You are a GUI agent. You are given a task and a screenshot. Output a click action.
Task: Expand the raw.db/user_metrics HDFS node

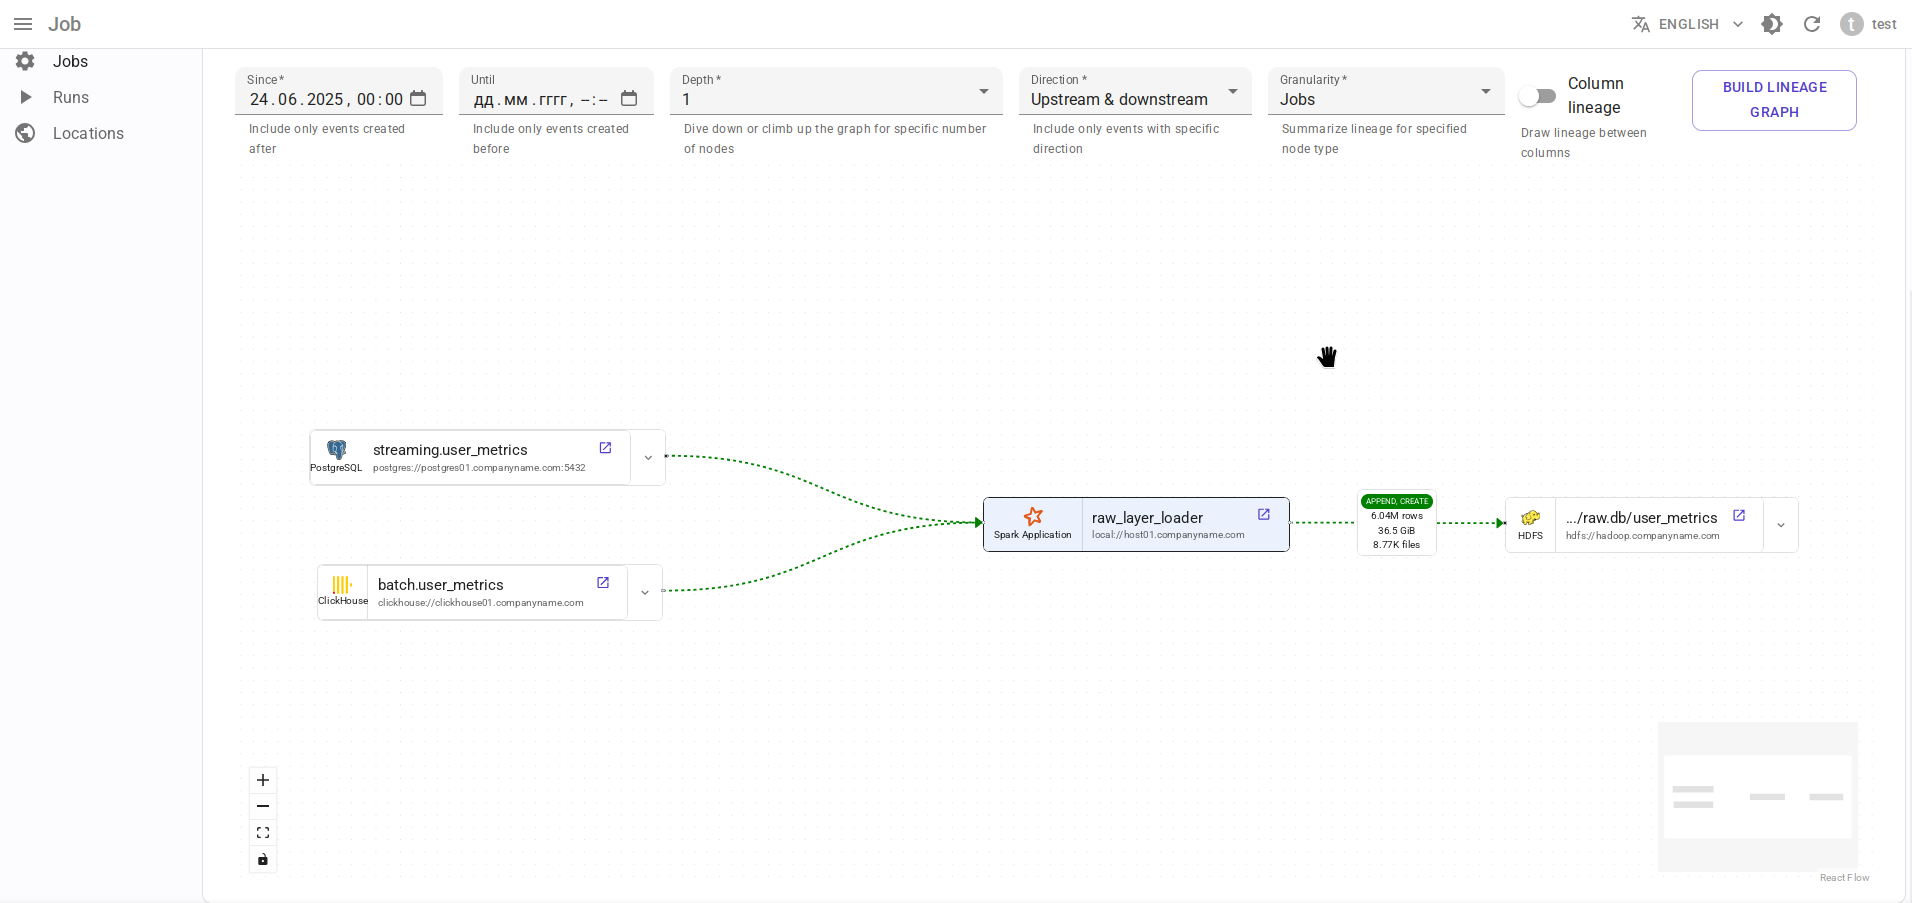point(1781,525)
